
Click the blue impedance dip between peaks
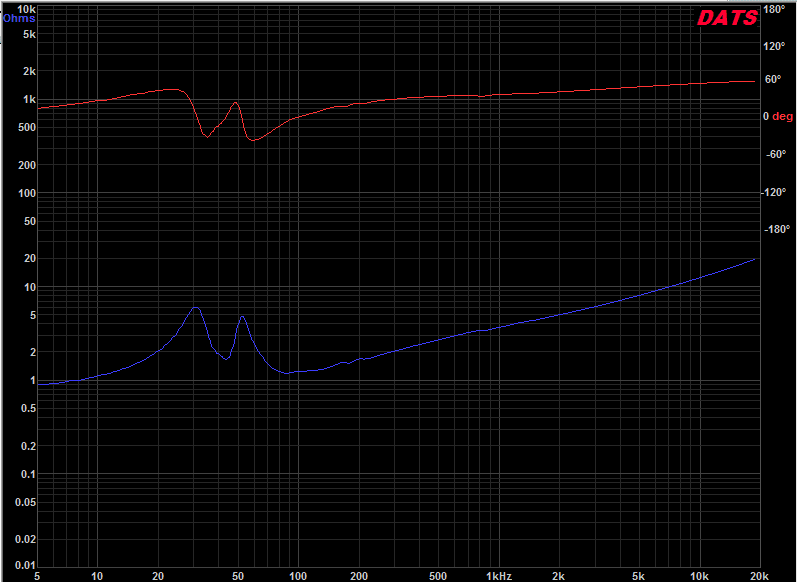[x=227, y=358]
